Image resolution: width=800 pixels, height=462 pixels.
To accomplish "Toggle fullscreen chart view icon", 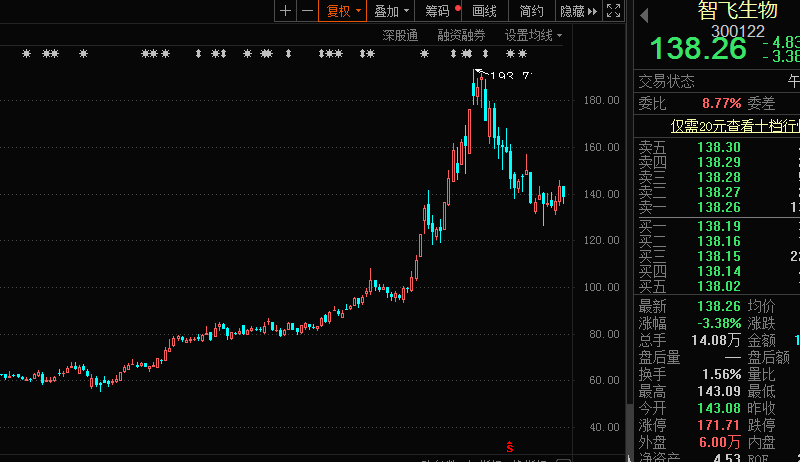I will [614, 11].
